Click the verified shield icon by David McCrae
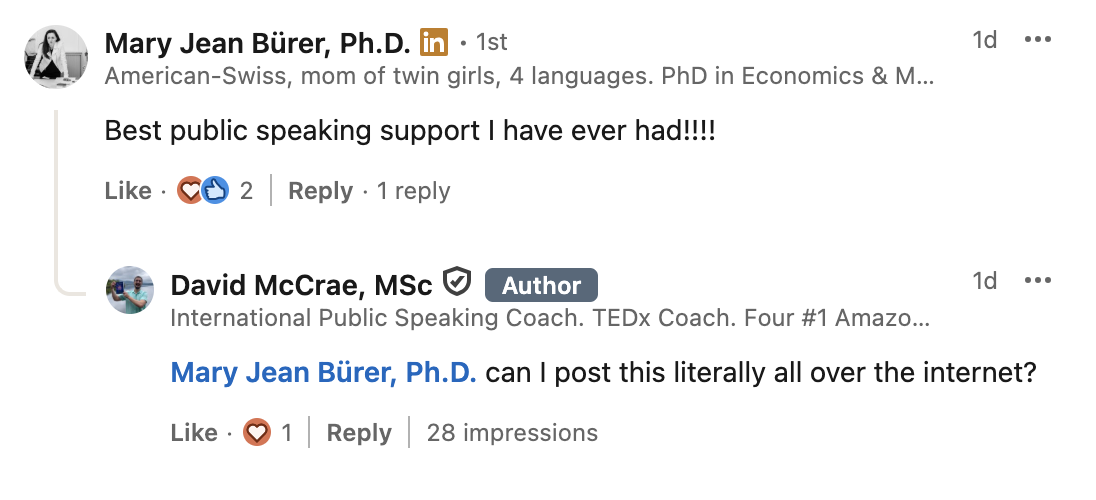This screenshot has width=1096, height=500. click(x=457, y=284)
